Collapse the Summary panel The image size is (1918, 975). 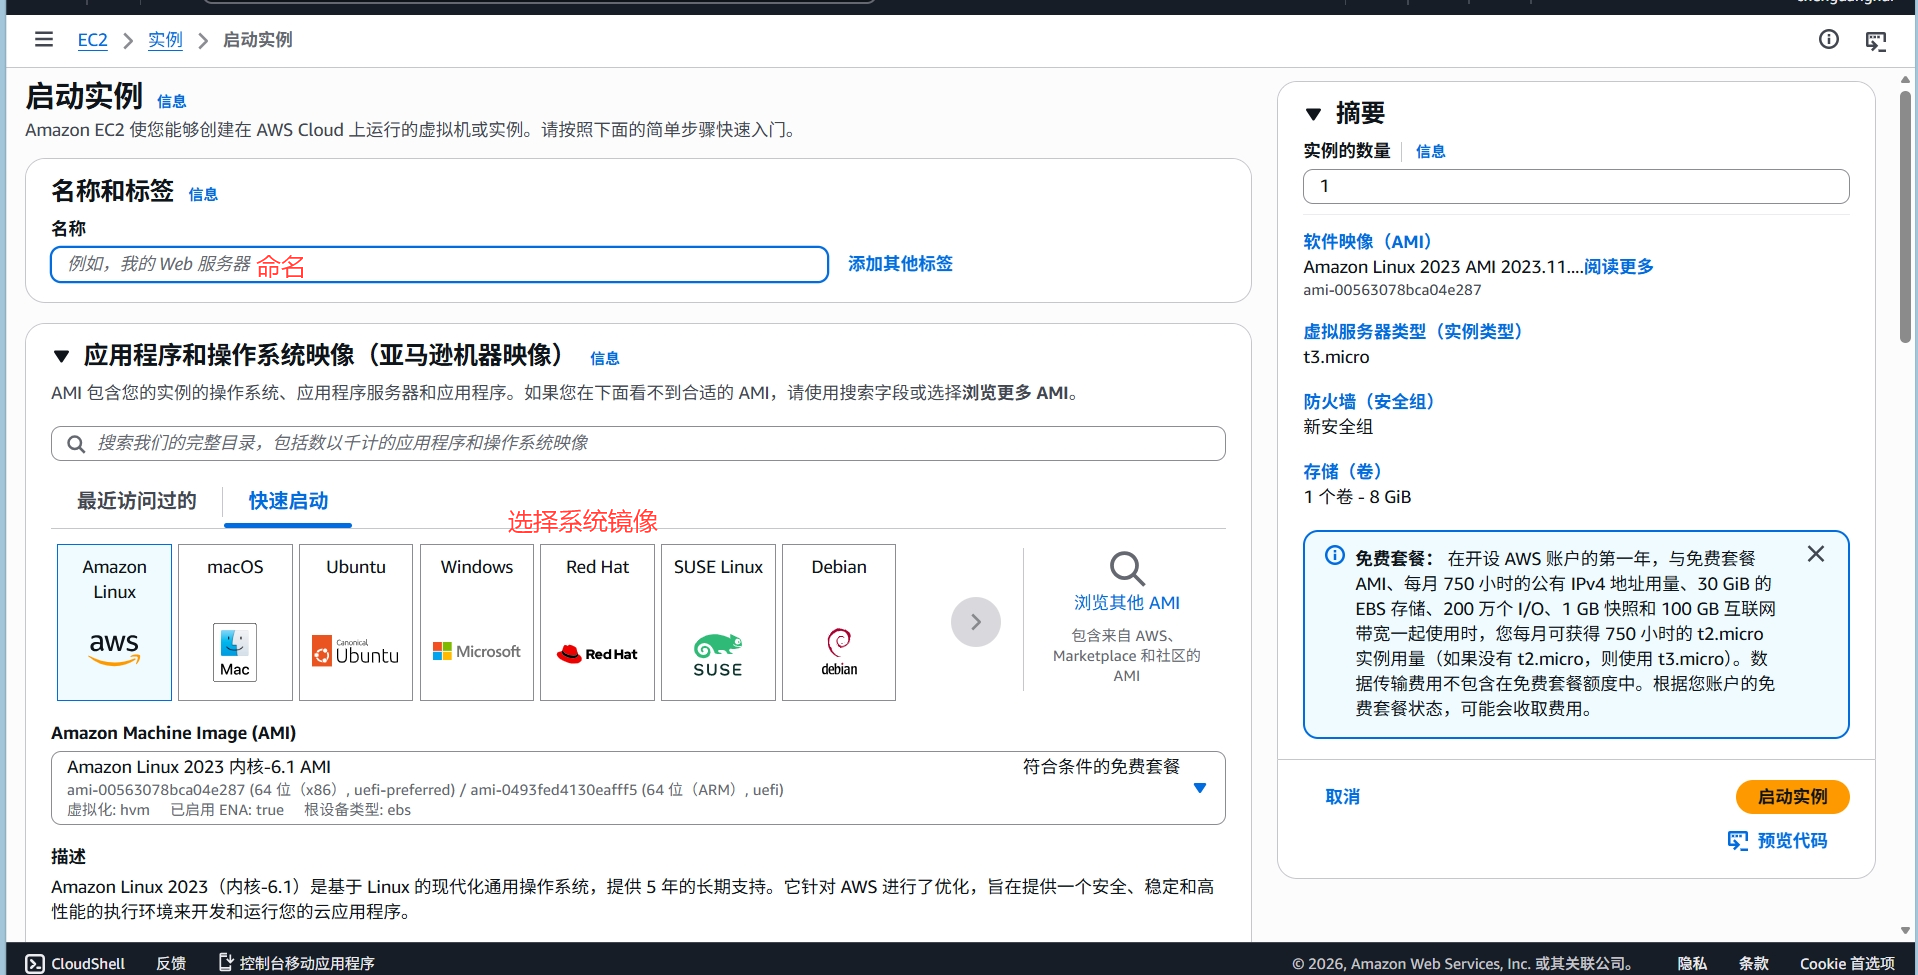1314,114
